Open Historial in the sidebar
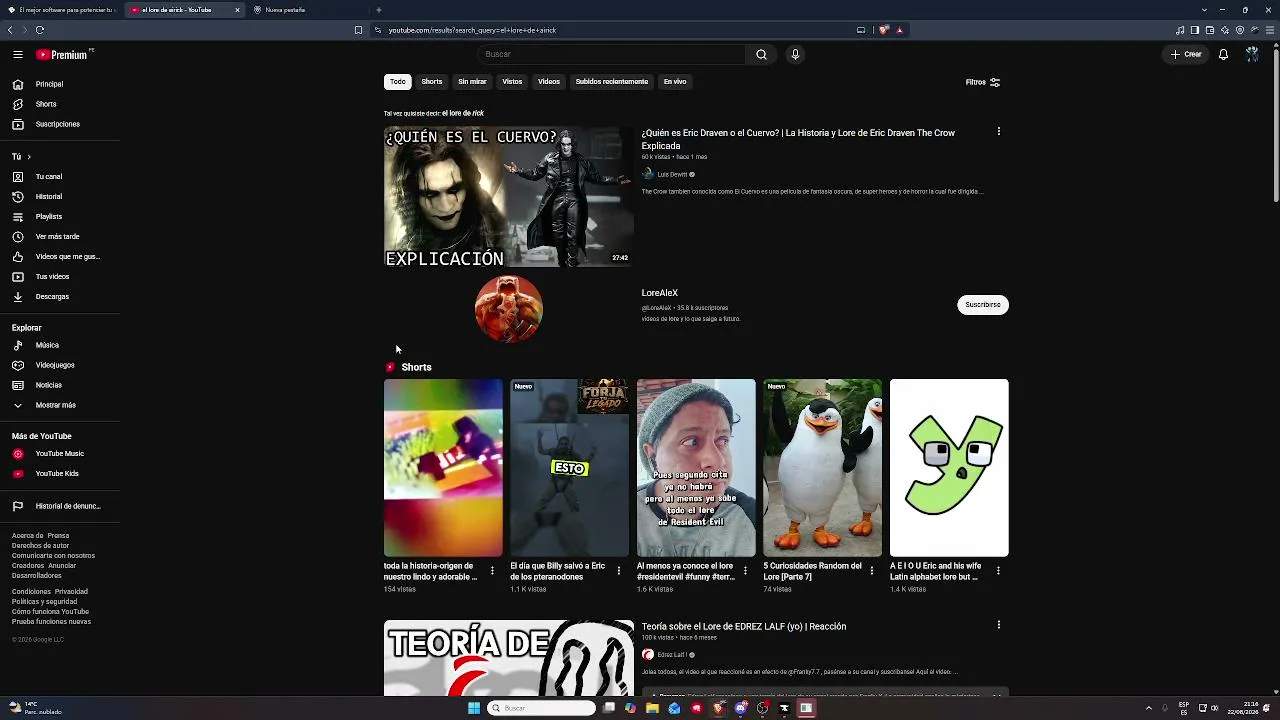 60,197
